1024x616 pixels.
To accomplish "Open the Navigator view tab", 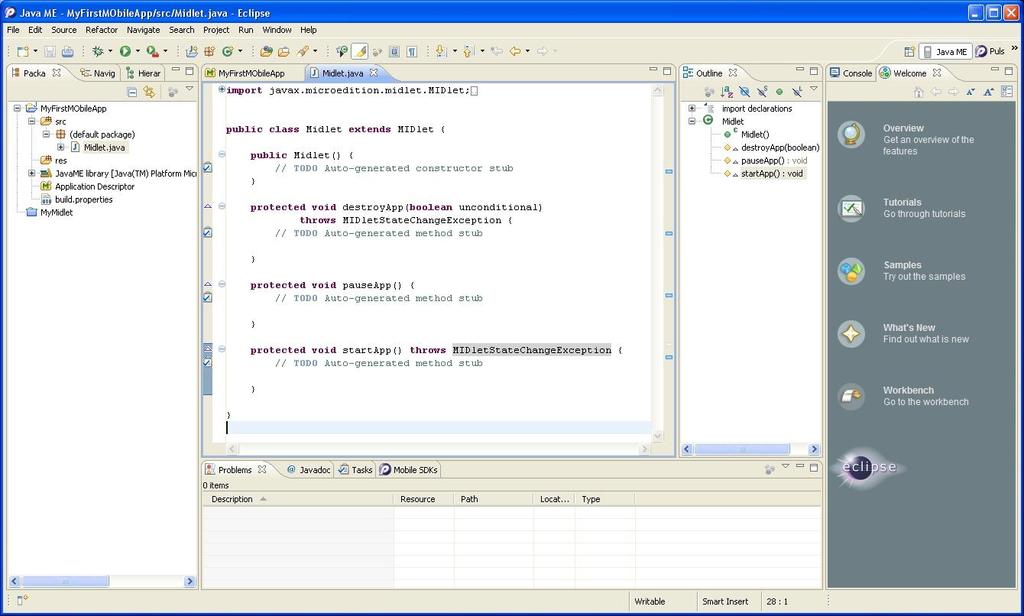I will (x=97, y=73).
